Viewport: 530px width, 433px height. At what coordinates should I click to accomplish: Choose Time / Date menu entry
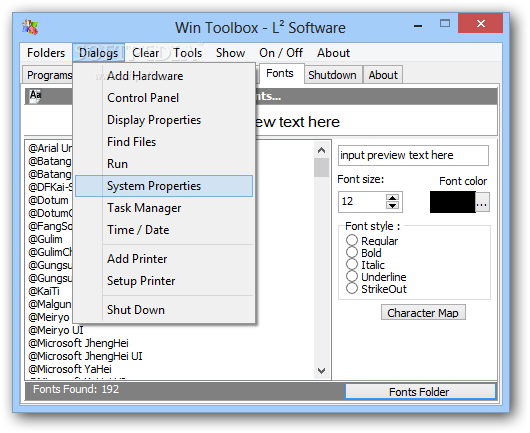[164, 230]
